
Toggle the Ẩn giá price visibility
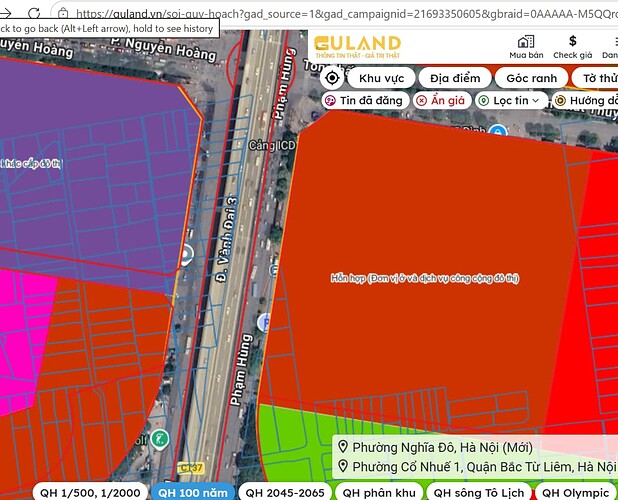pyautogui.click(x=442, y=100)
